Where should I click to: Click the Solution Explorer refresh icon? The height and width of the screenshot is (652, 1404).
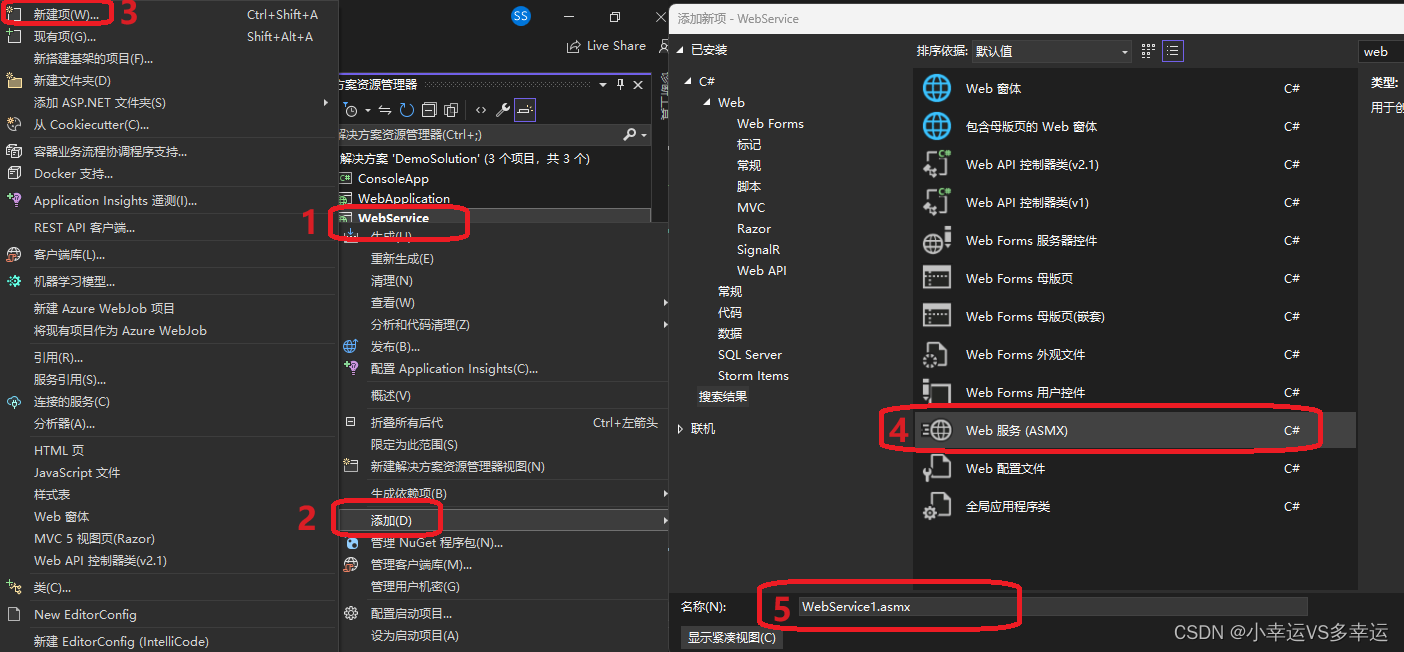407,110
